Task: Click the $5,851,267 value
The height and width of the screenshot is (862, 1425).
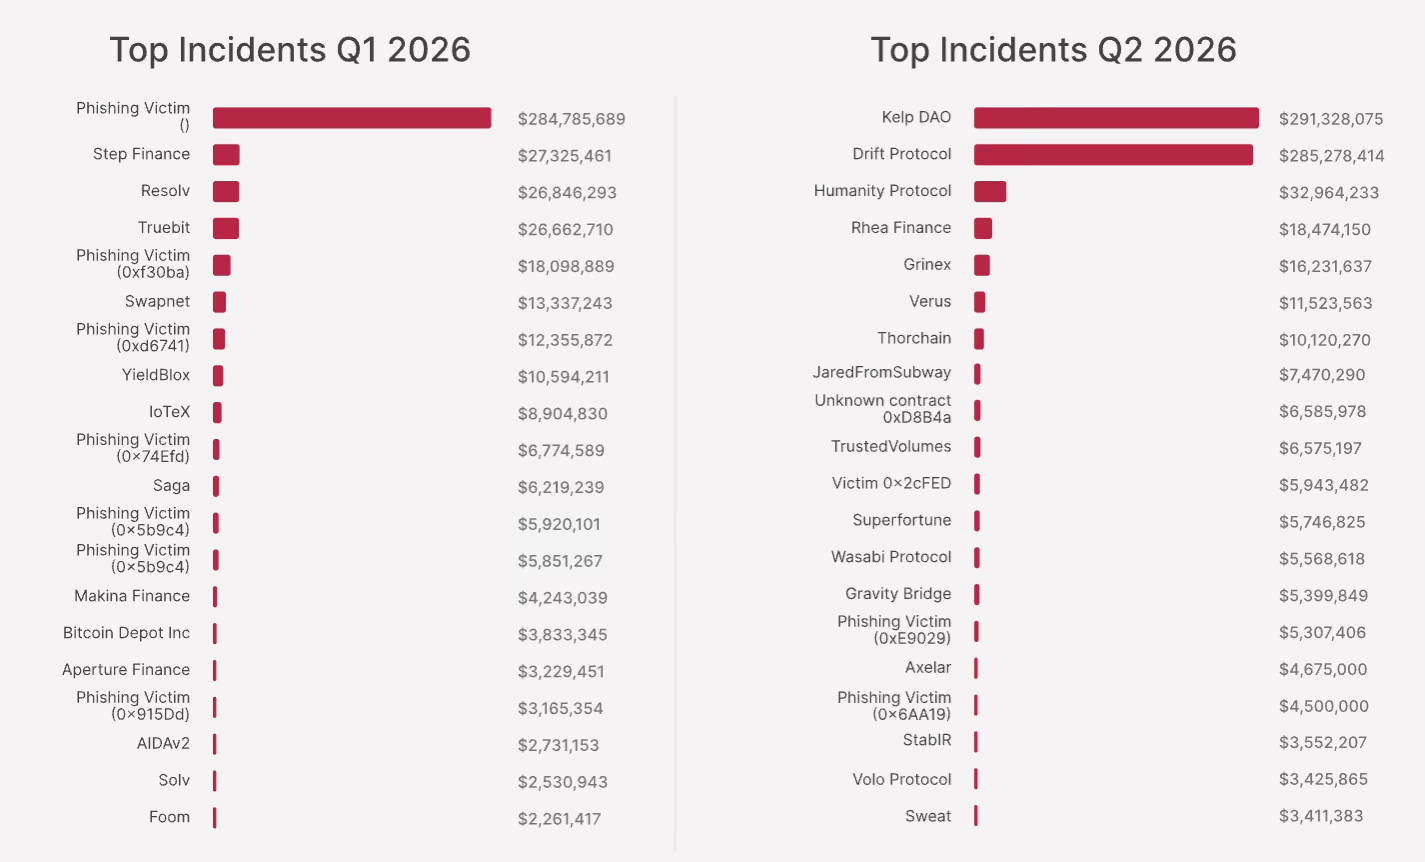Action: coord(560,562)
